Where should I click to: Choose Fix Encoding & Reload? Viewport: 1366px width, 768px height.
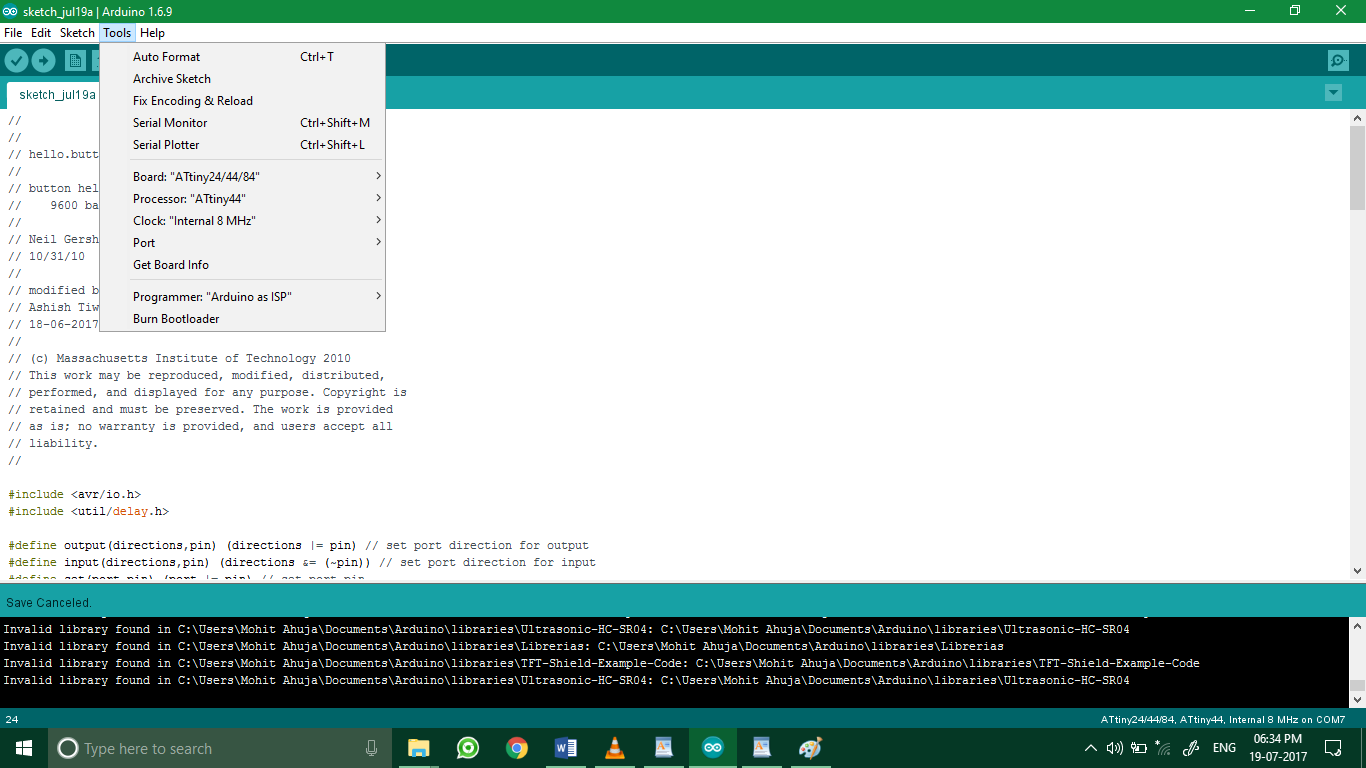pyautogui.click(x=242, y=101)
